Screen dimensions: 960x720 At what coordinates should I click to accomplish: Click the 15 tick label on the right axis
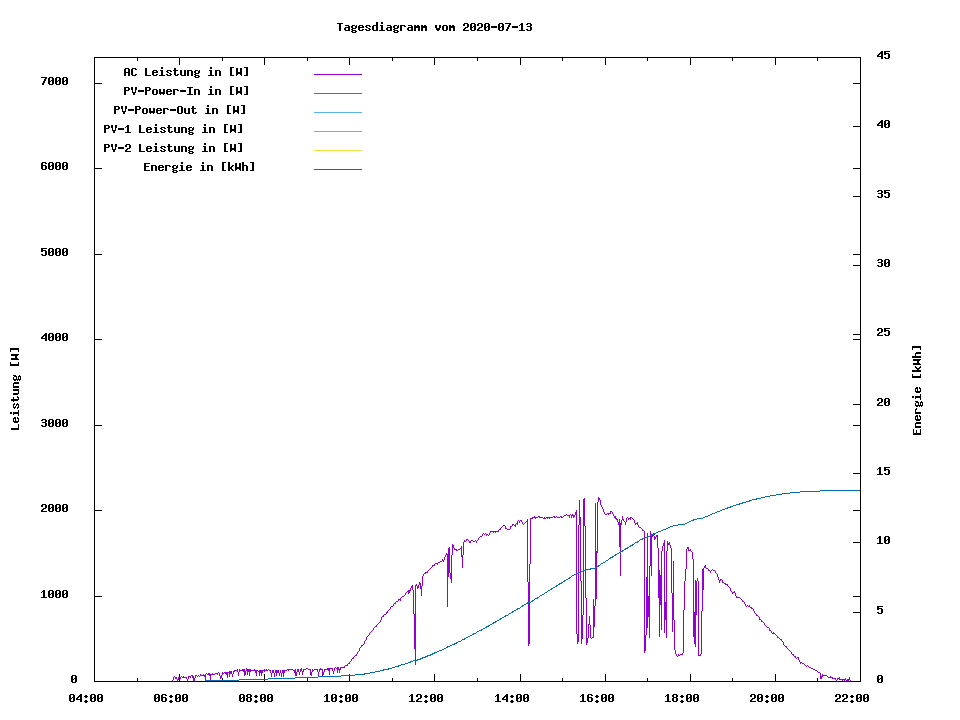coord(884,472)
